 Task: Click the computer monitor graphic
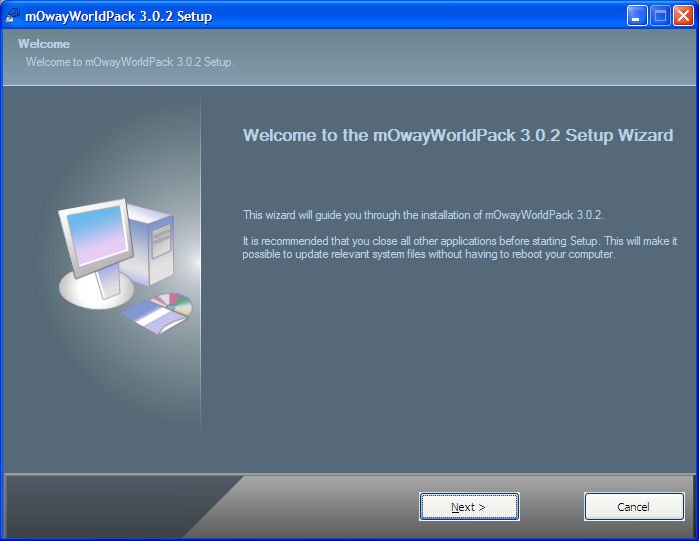(91, 238)
